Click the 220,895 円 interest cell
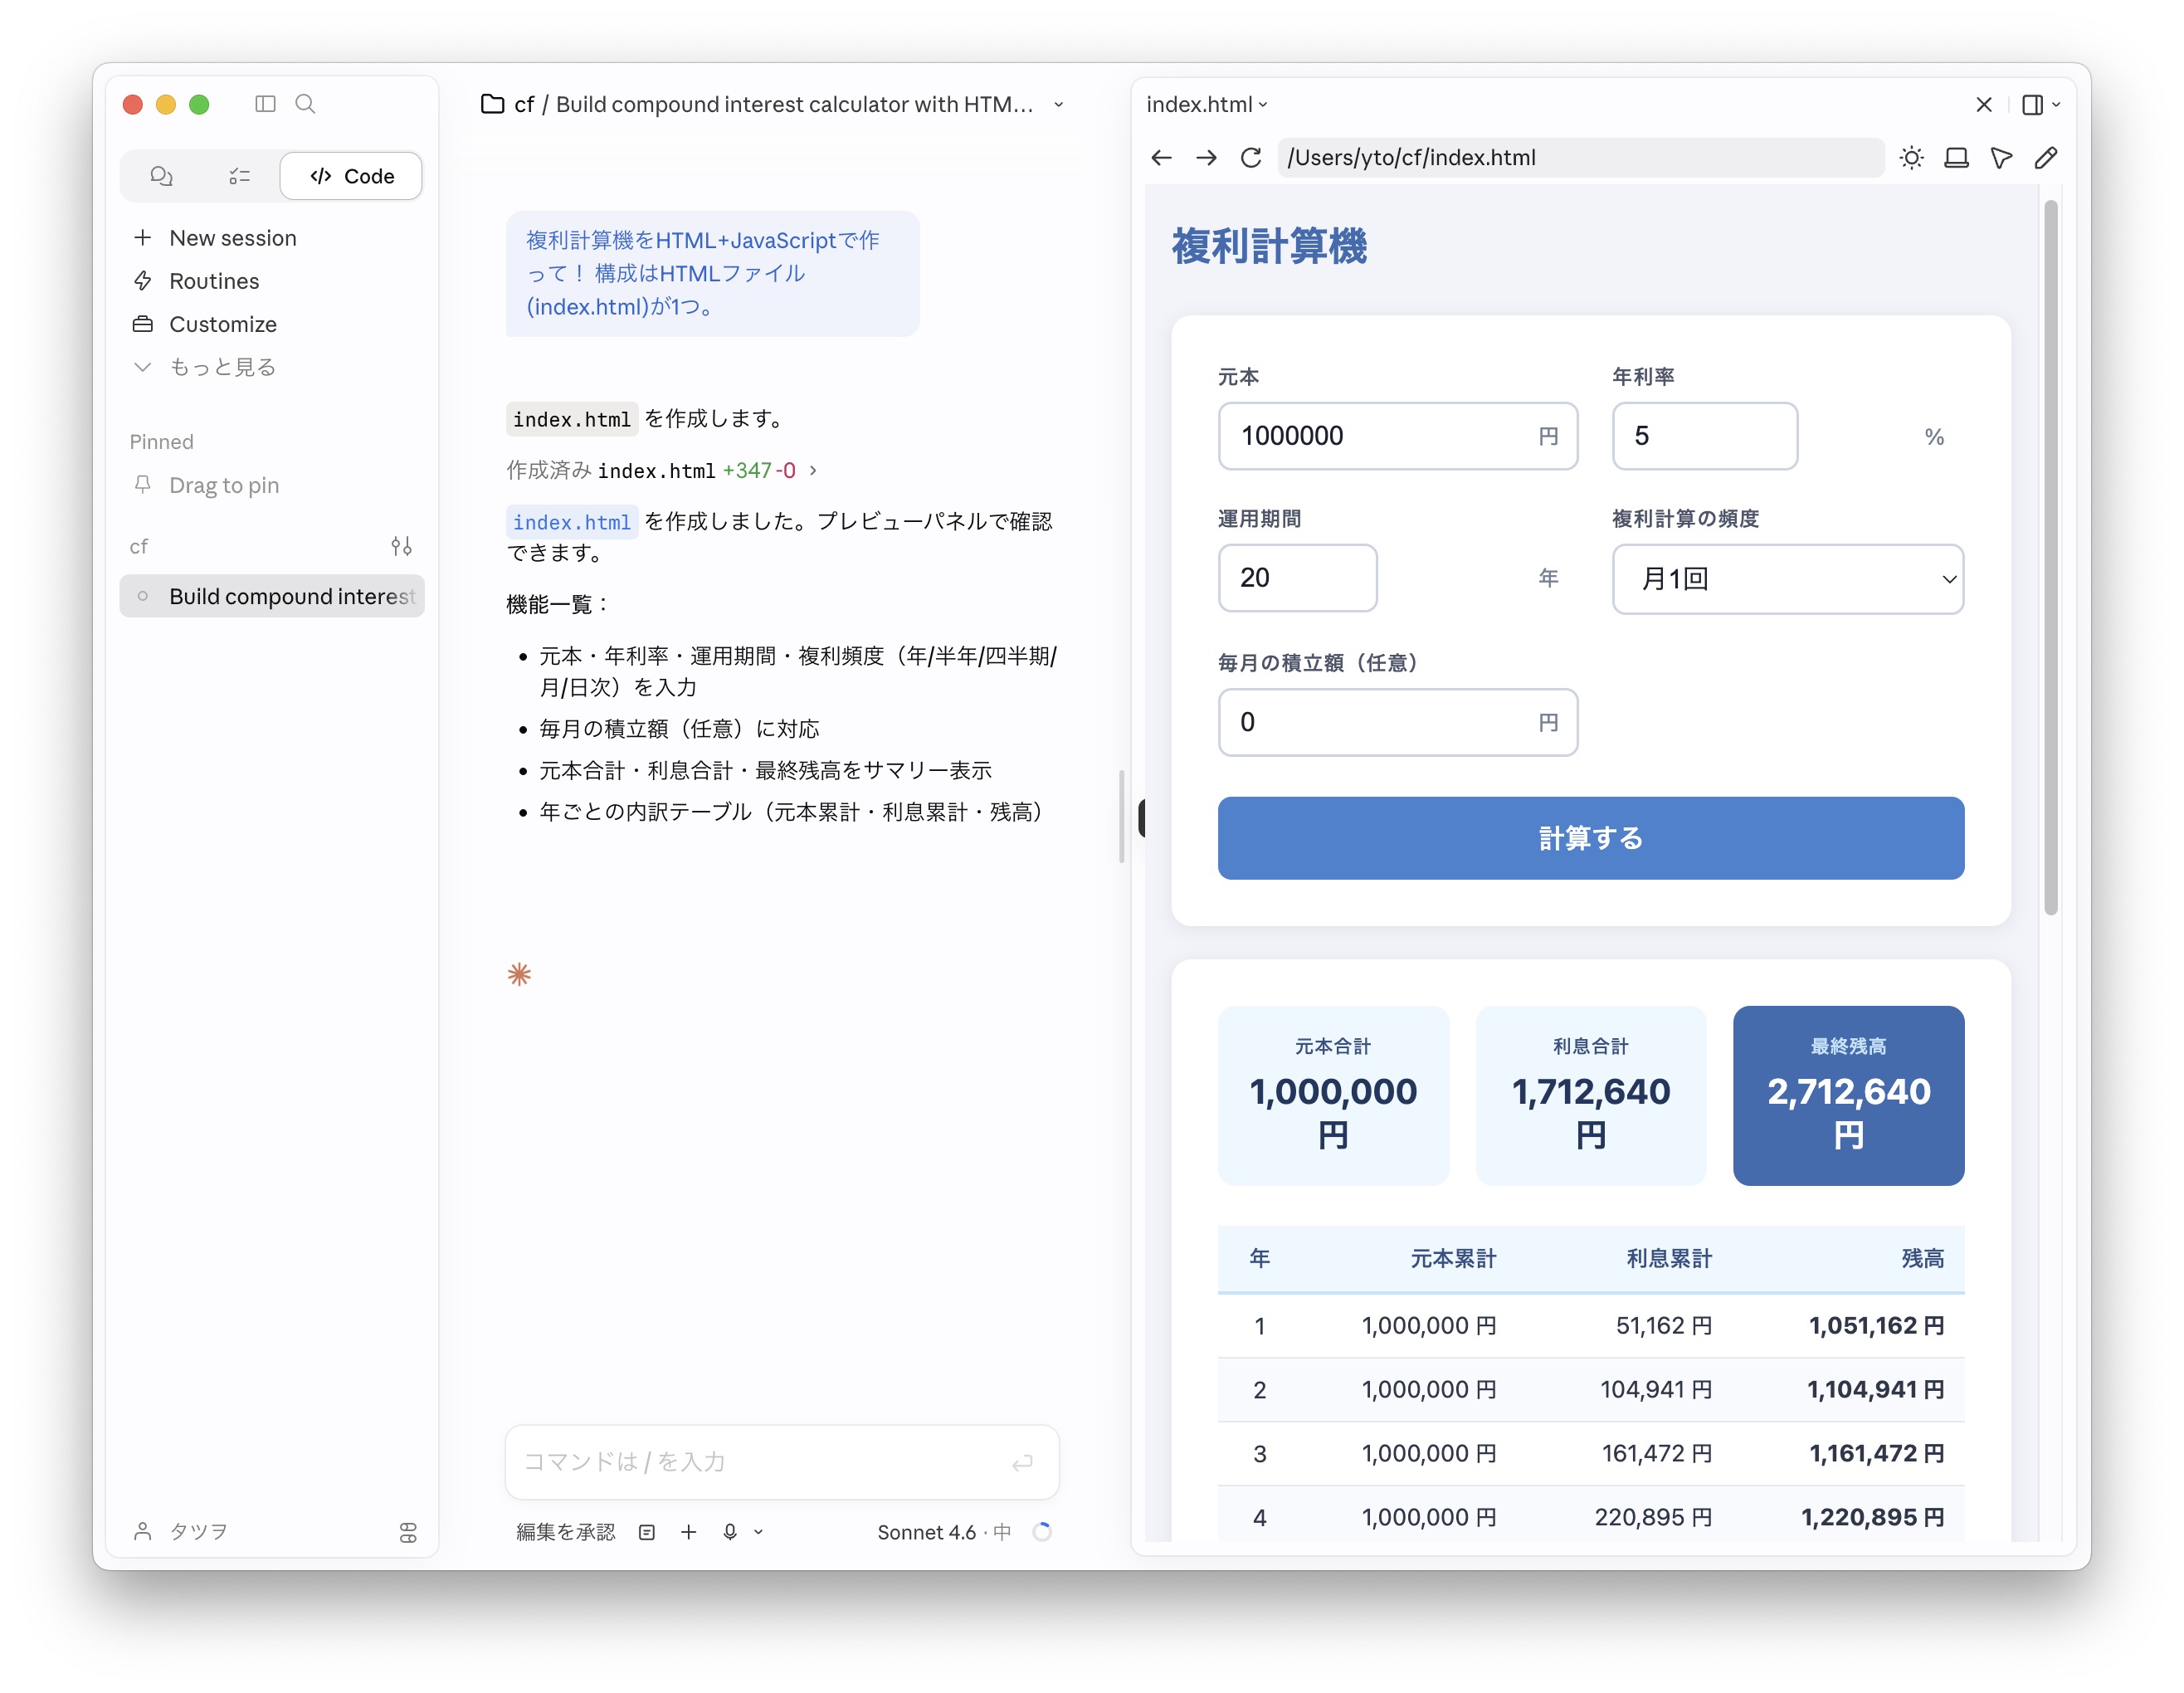The width and height of the screenshot is (2184, 1693). click(x=1653, y=1518)
